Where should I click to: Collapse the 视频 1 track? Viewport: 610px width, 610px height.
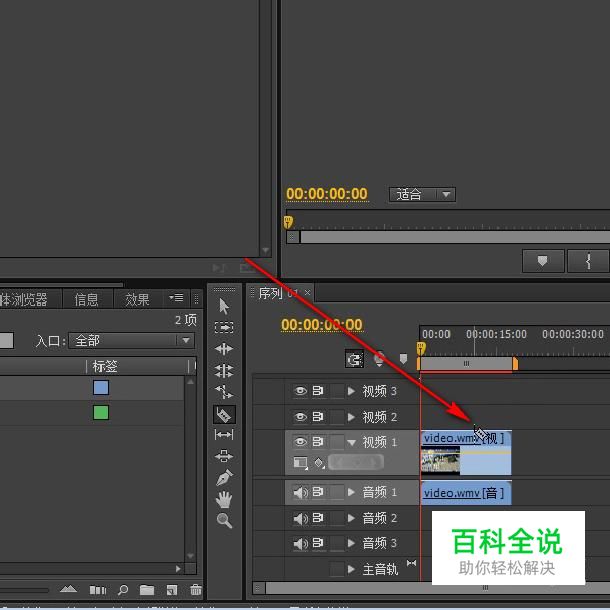coord(352,442)
